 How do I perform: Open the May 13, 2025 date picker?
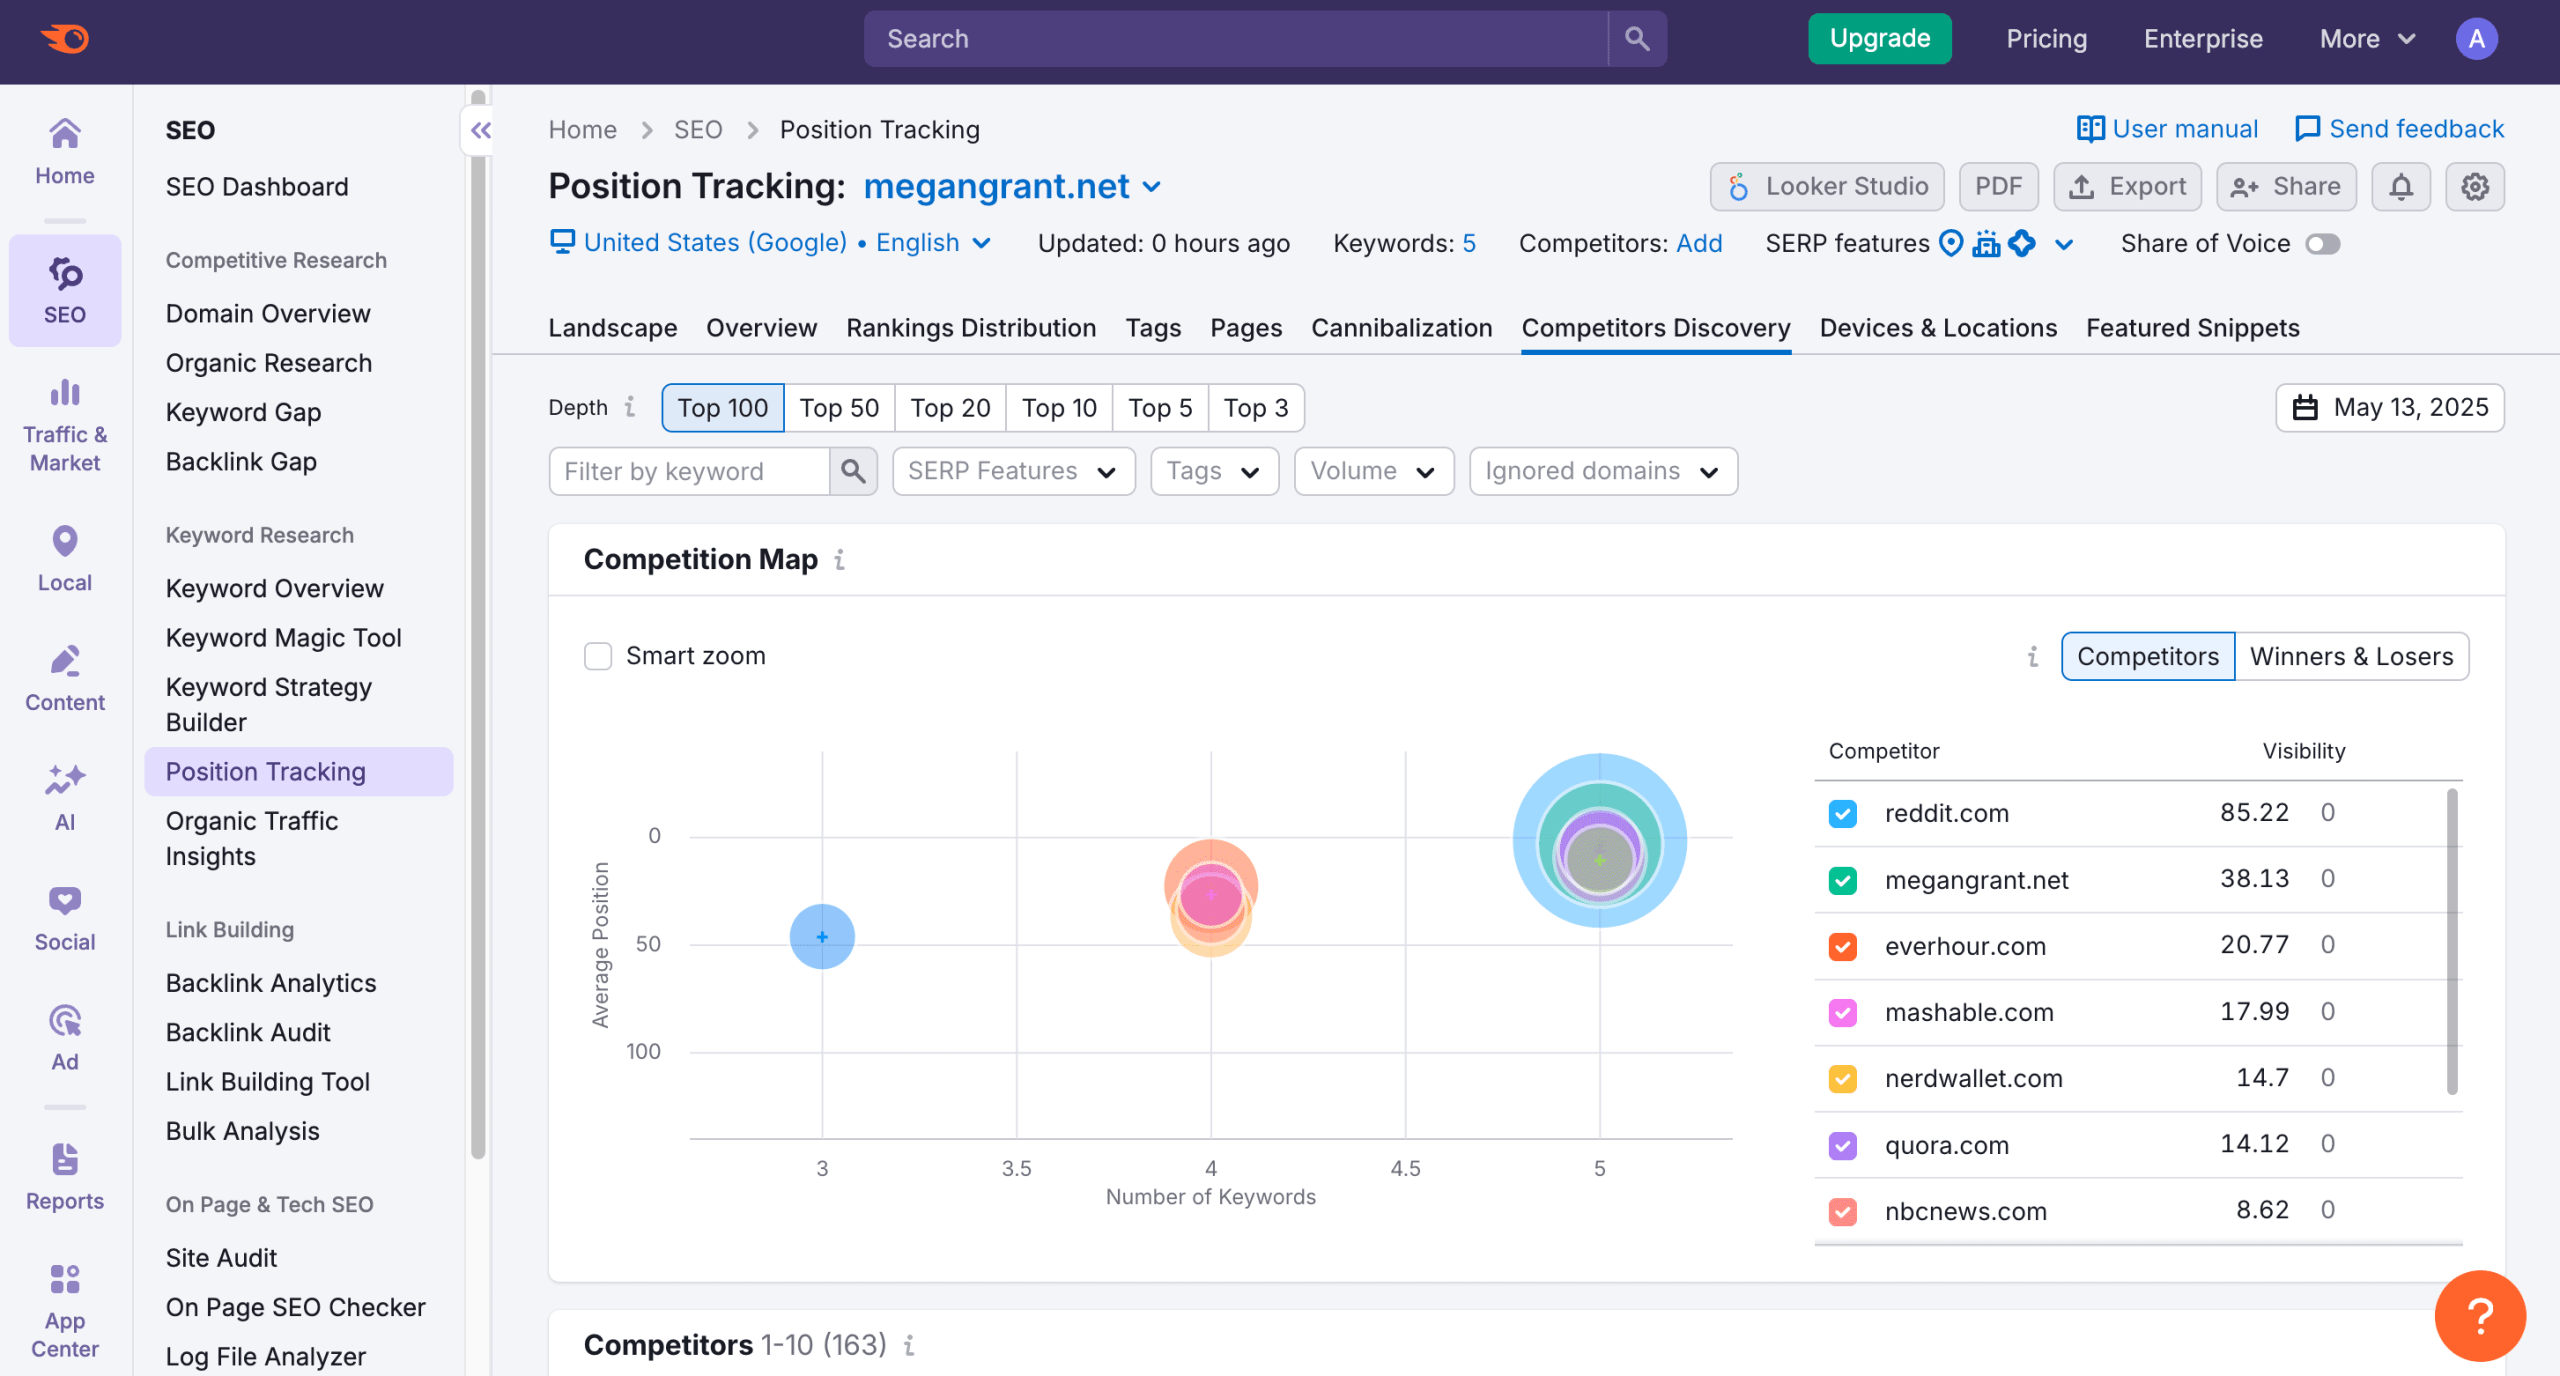[x=2390, y=408]
